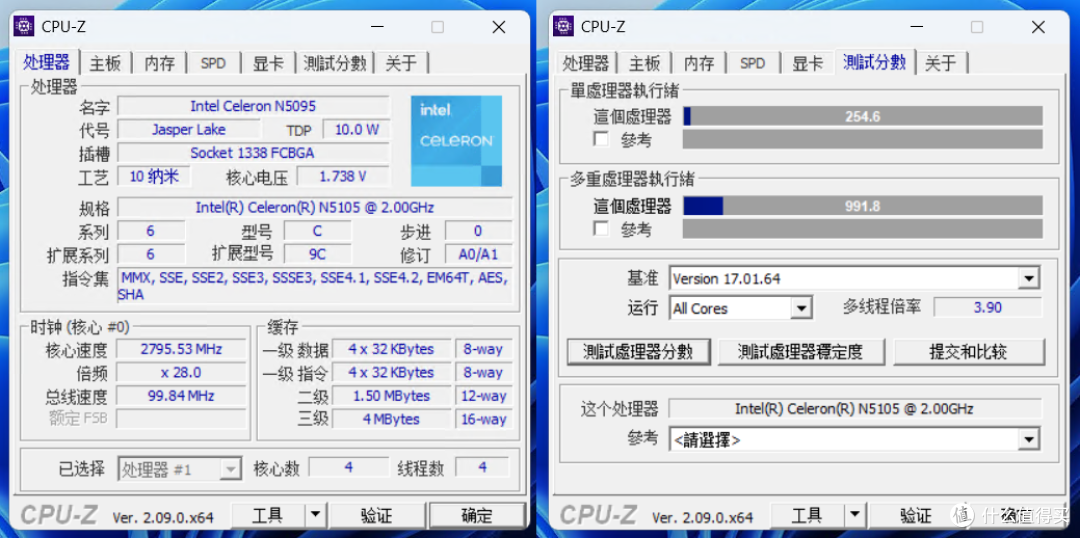The image size is (1080, 538).
Task: Click the 三级 cache value 4 MBytes
Action: tap(391, 420)
